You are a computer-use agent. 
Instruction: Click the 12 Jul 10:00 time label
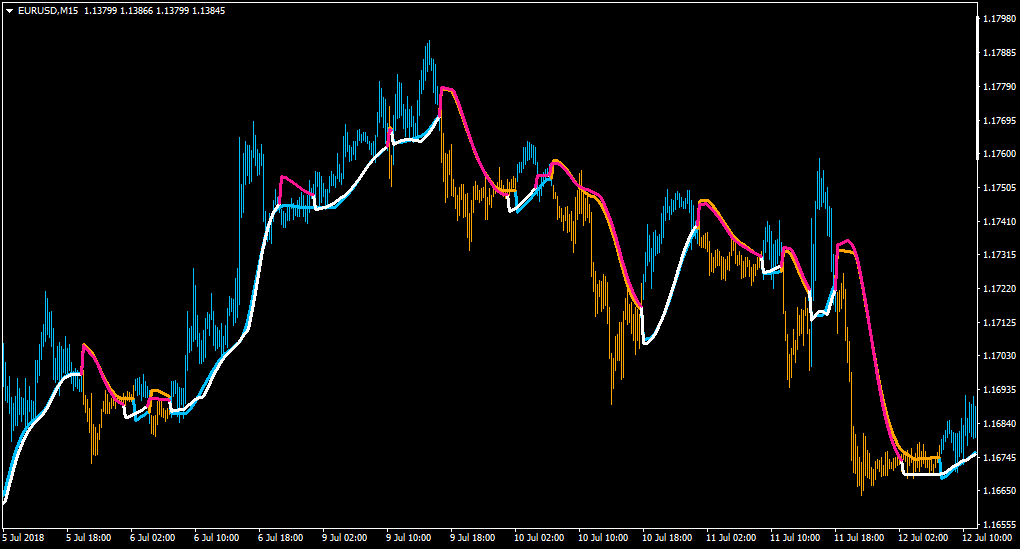987,538
